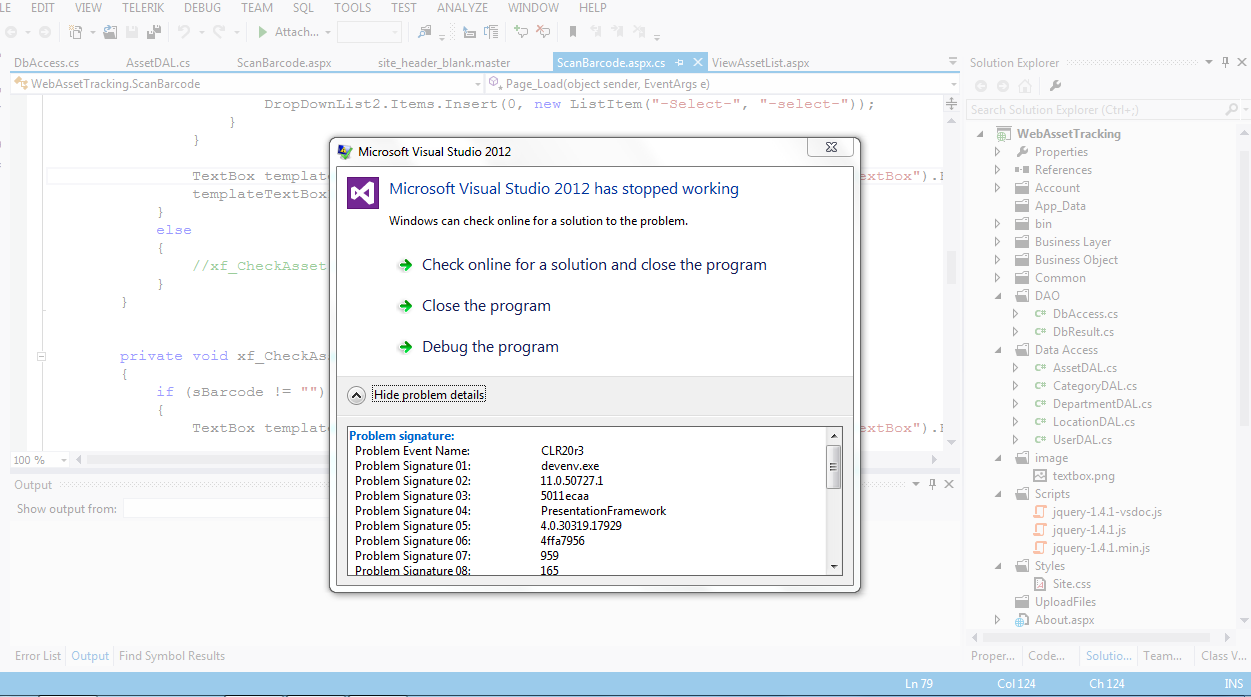
Task: Click the Redo toolbar icon
Action: click(x=218, y=32)
